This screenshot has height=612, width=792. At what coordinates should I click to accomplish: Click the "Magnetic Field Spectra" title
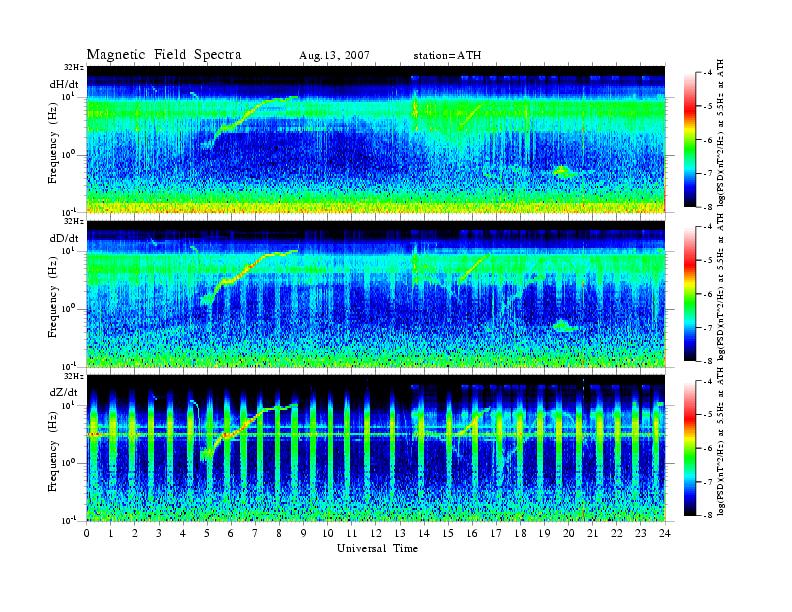(x=164, y=55)
